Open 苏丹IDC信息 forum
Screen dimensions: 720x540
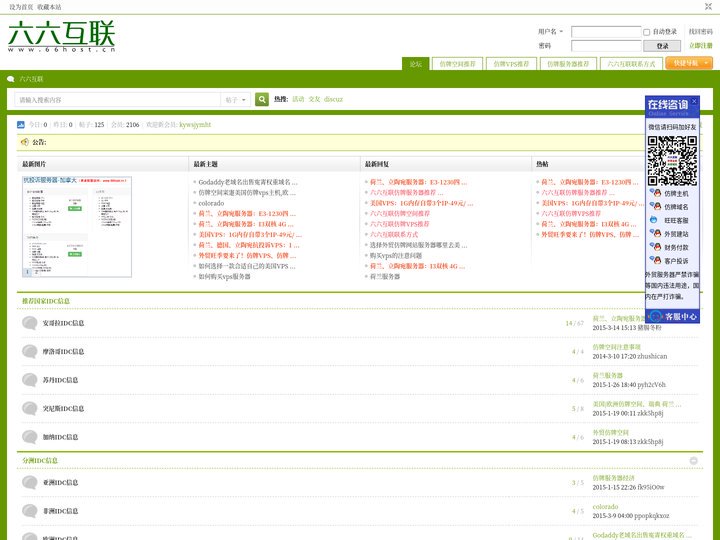tap(60, 380)
